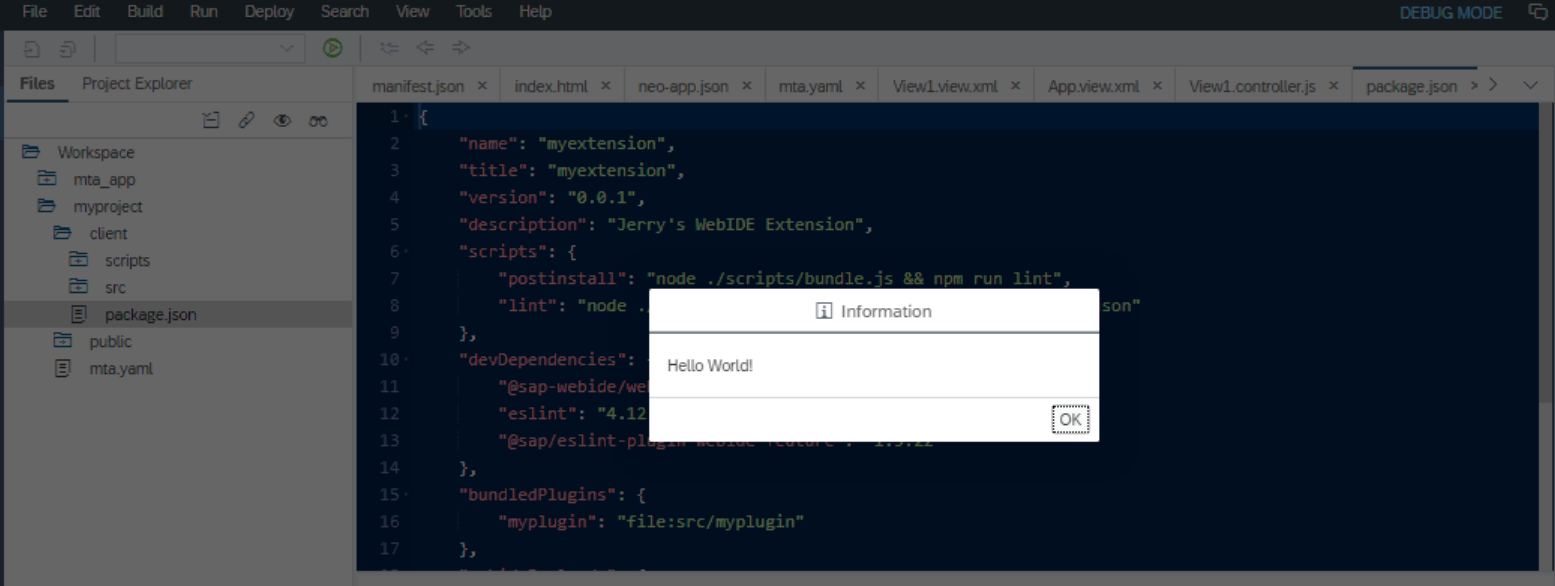Select the mta.yaml editor tab
The image size is (1555, 586).
click(x=811, y=86)
